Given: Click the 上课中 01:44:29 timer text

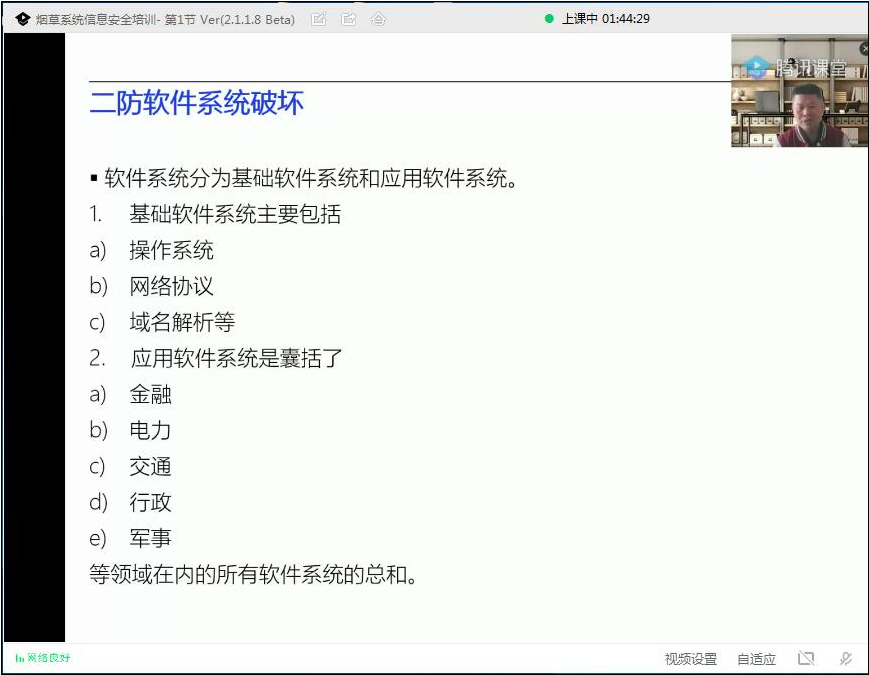Looking at the screenshot, I should click(x=606, y=19).
